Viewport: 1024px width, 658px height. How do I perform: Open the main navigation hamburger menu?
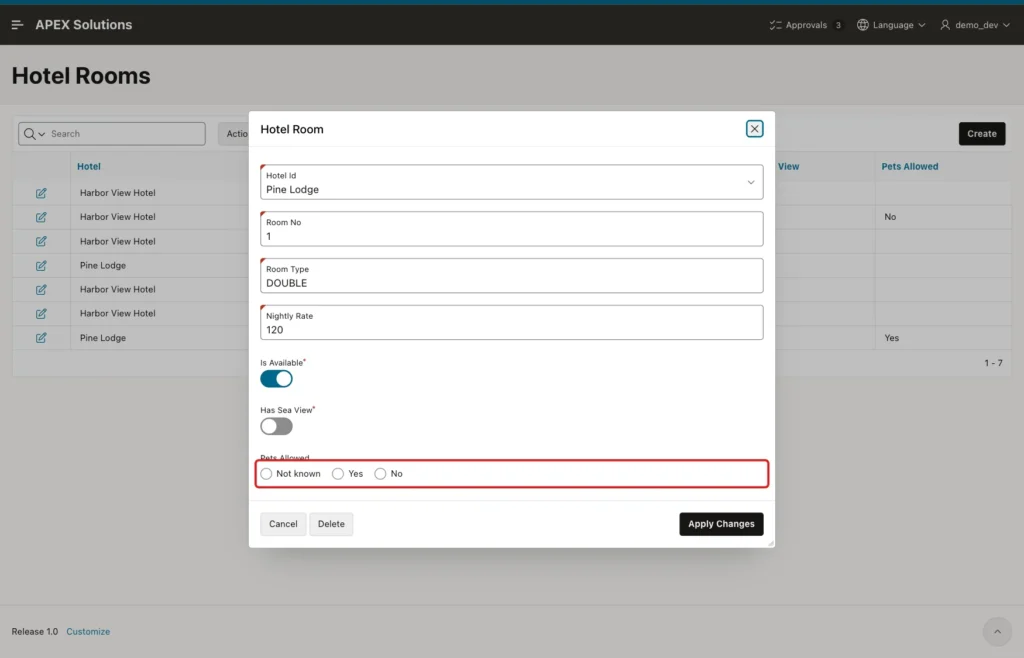18,25
